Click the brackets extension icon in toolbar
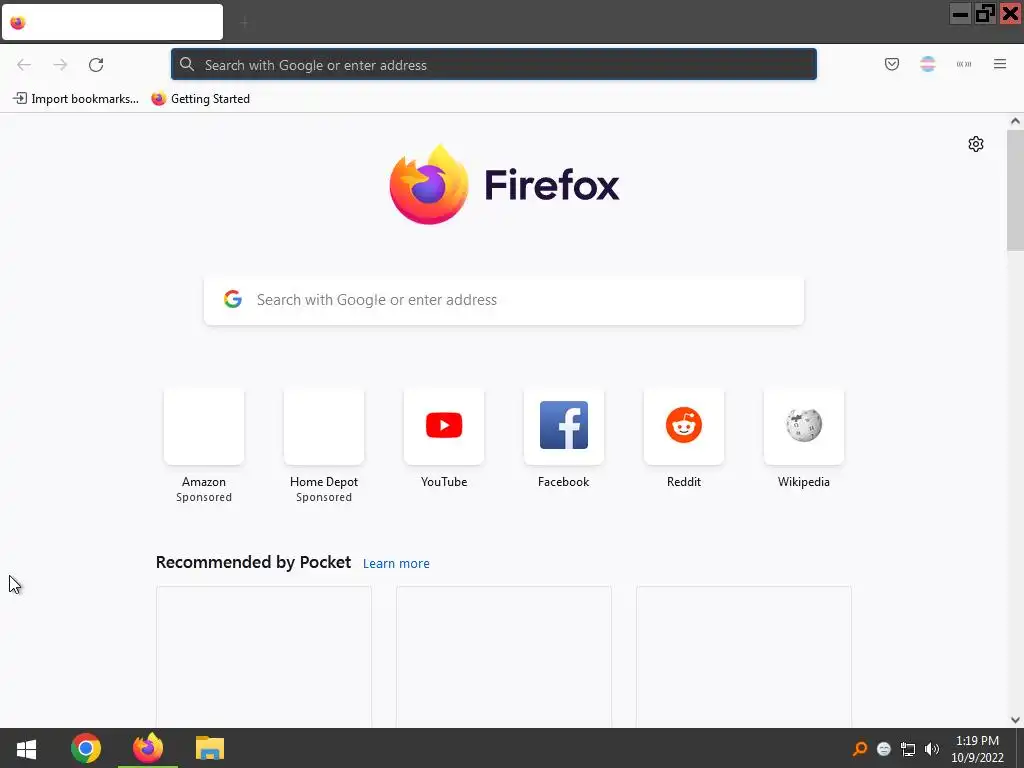This screenshot has height=768, width=1024. pos(963,64)
